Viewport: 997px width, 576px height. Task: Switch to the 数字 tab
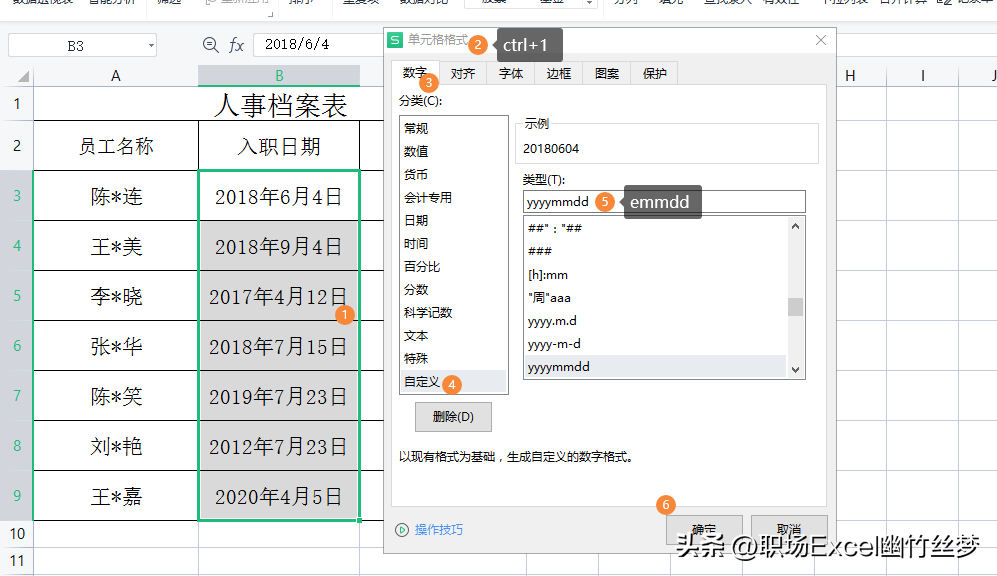pos(415,73)
